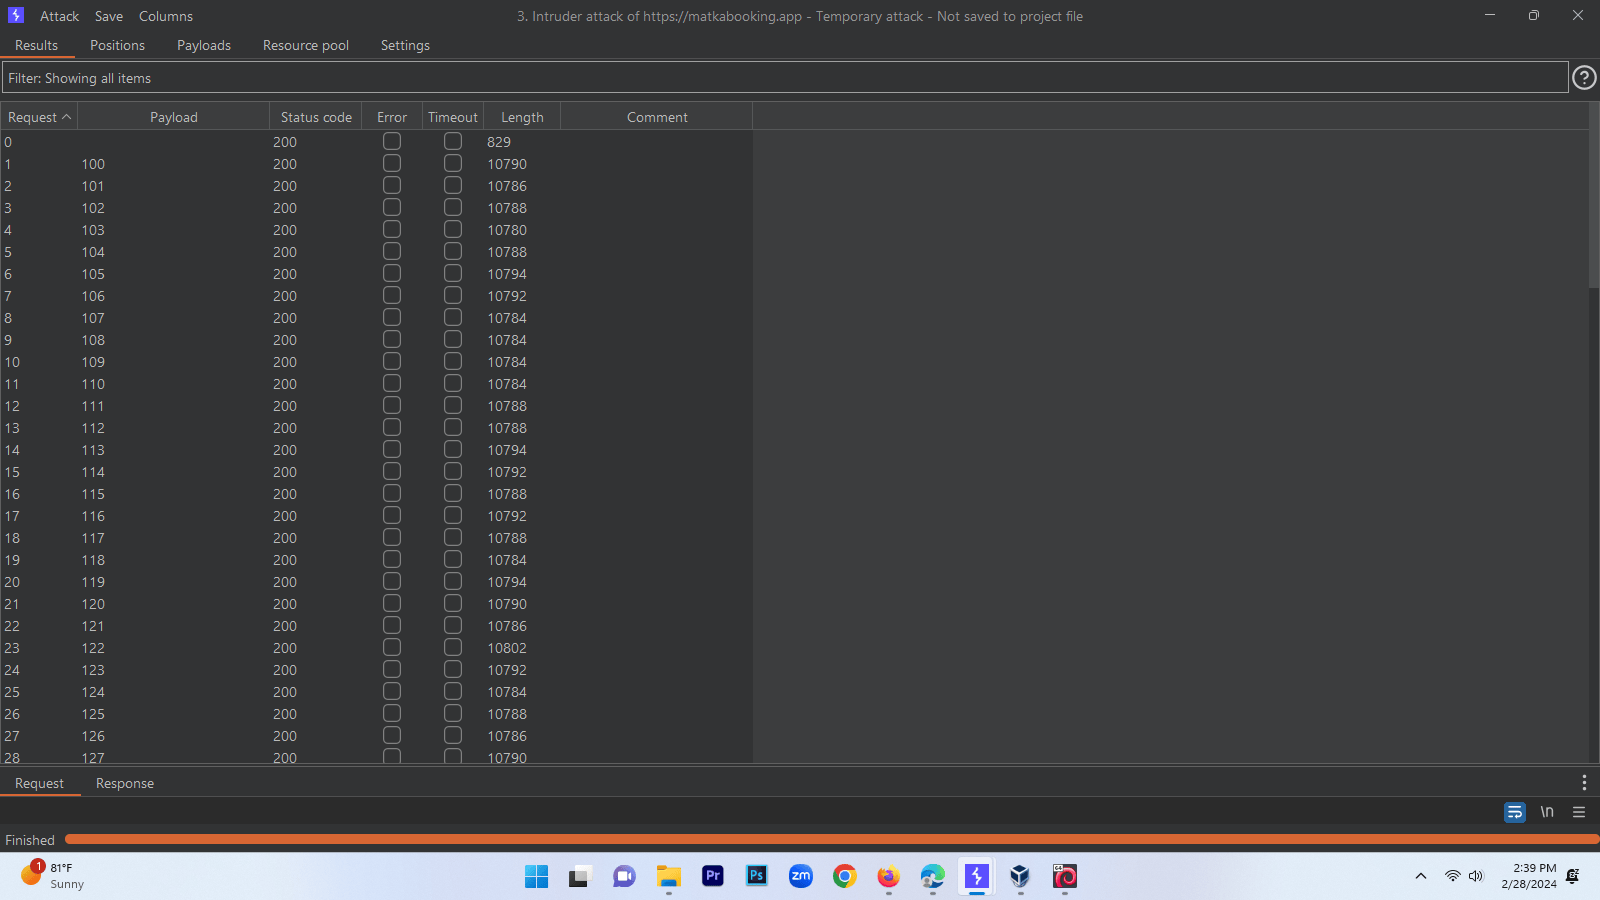The height and width of the screenshot is (900, 1600).
Task: Open the Columns menu
Action: pos(166,16)
